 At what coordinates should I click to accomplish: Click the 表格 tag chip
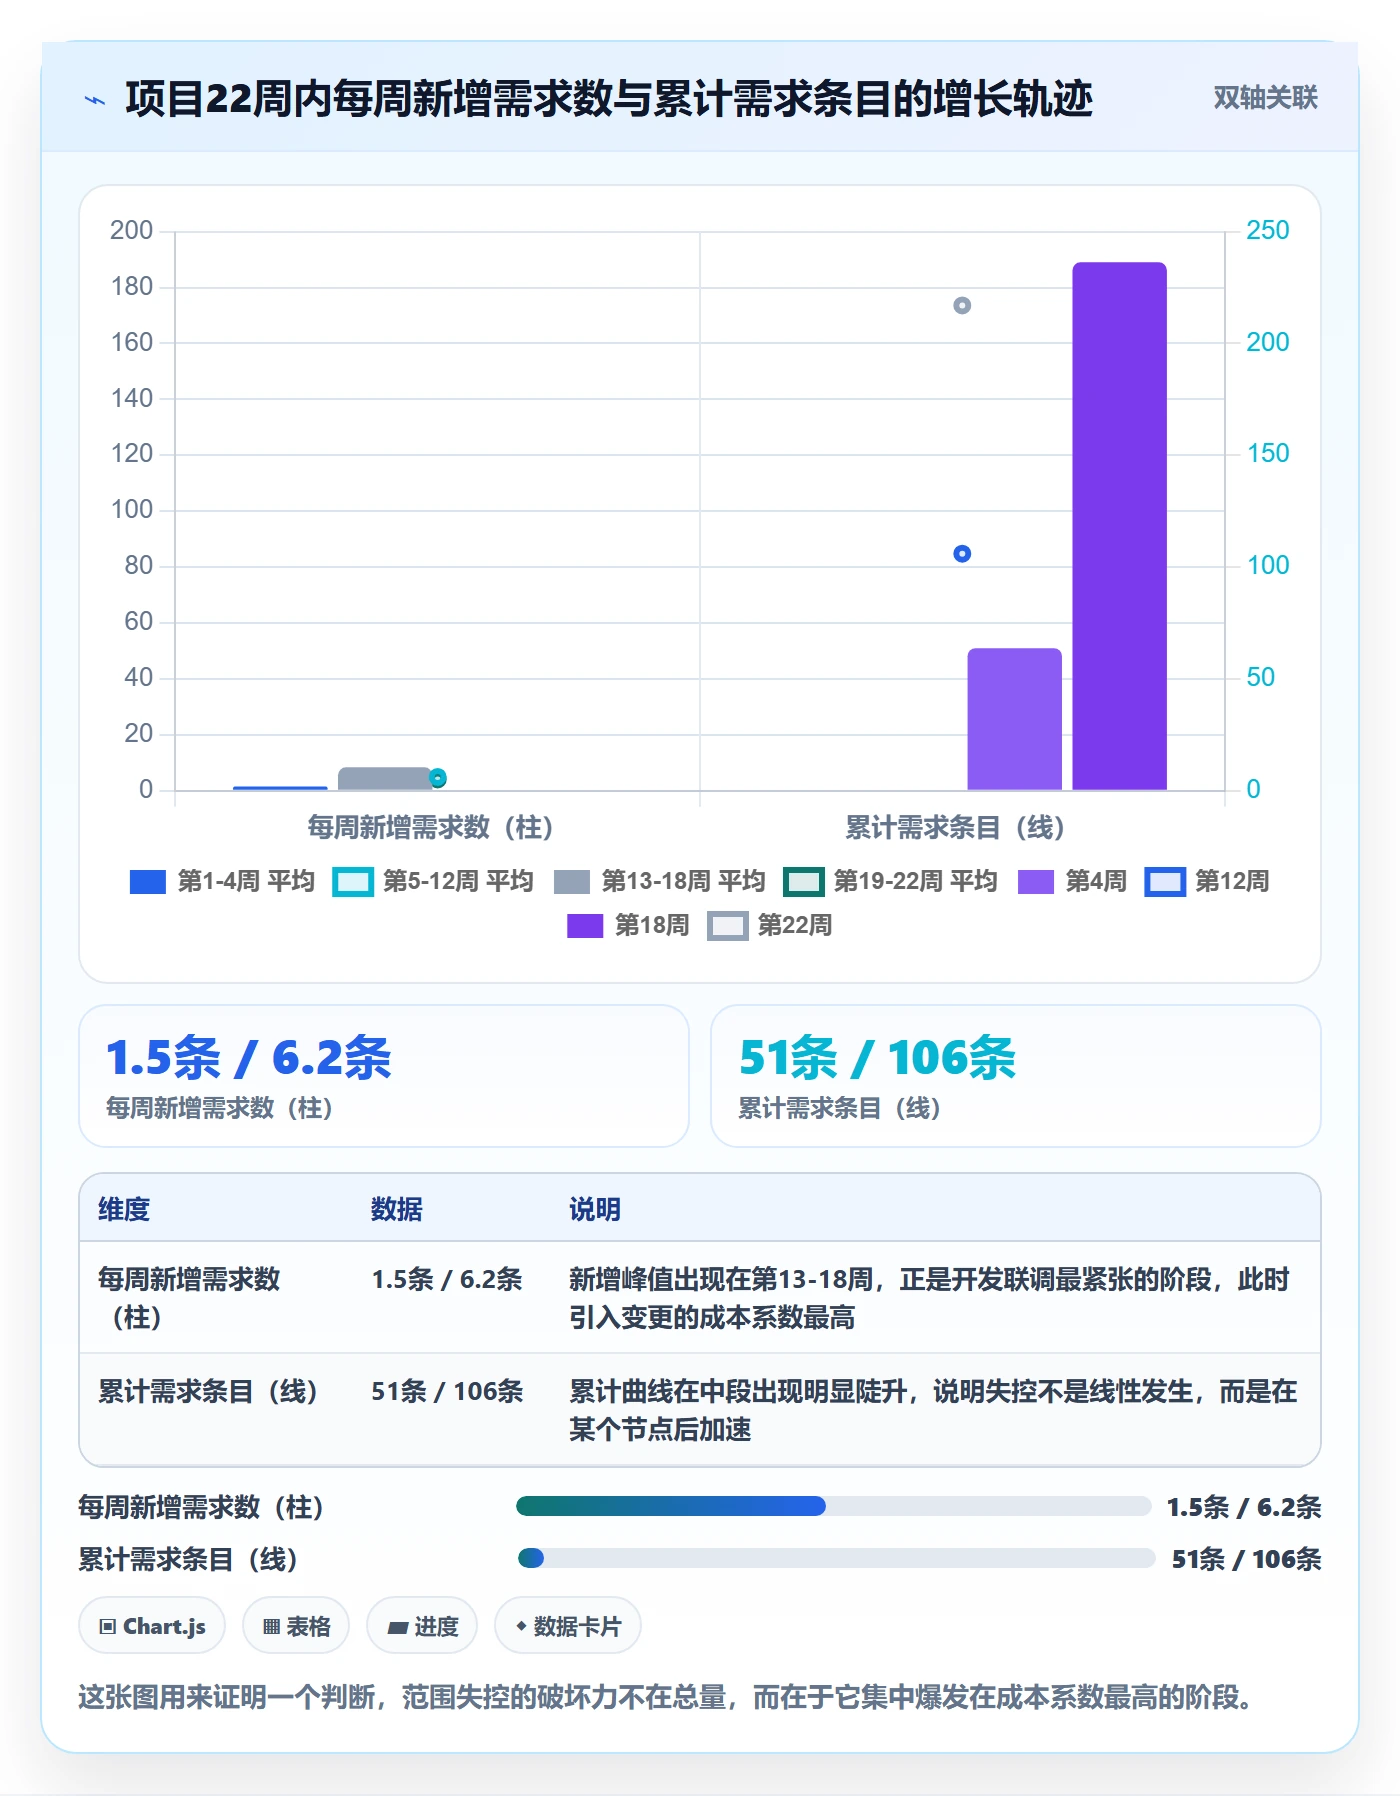[x=296, y=1626]
